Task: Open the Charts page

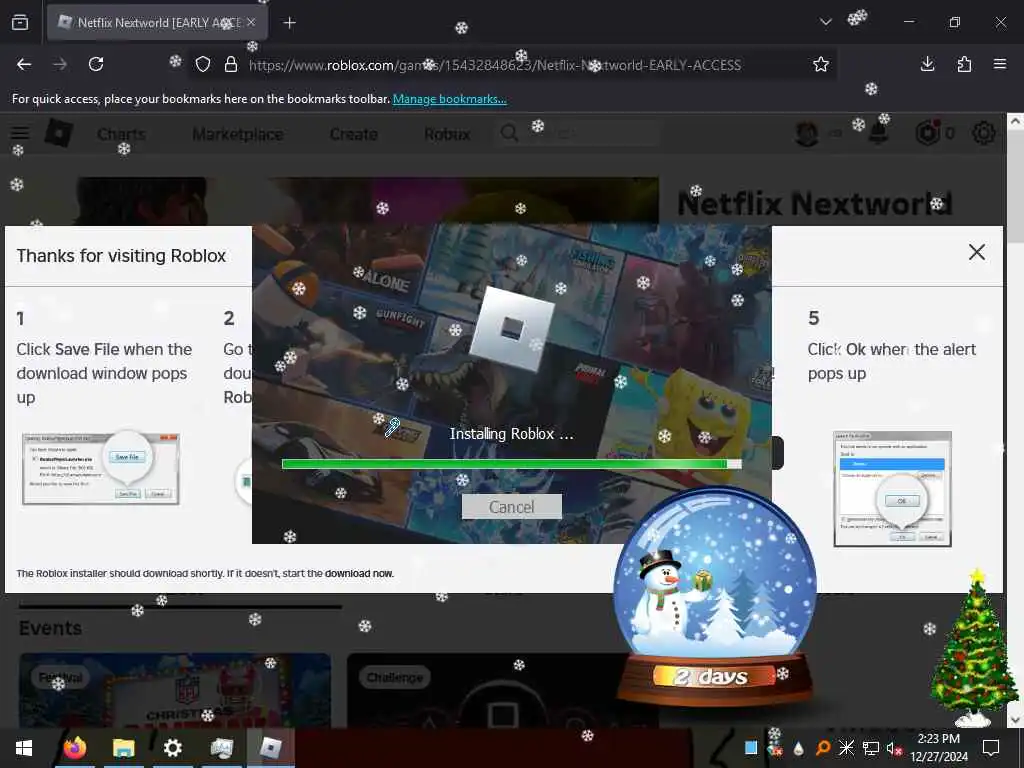Action: [121, 134]
